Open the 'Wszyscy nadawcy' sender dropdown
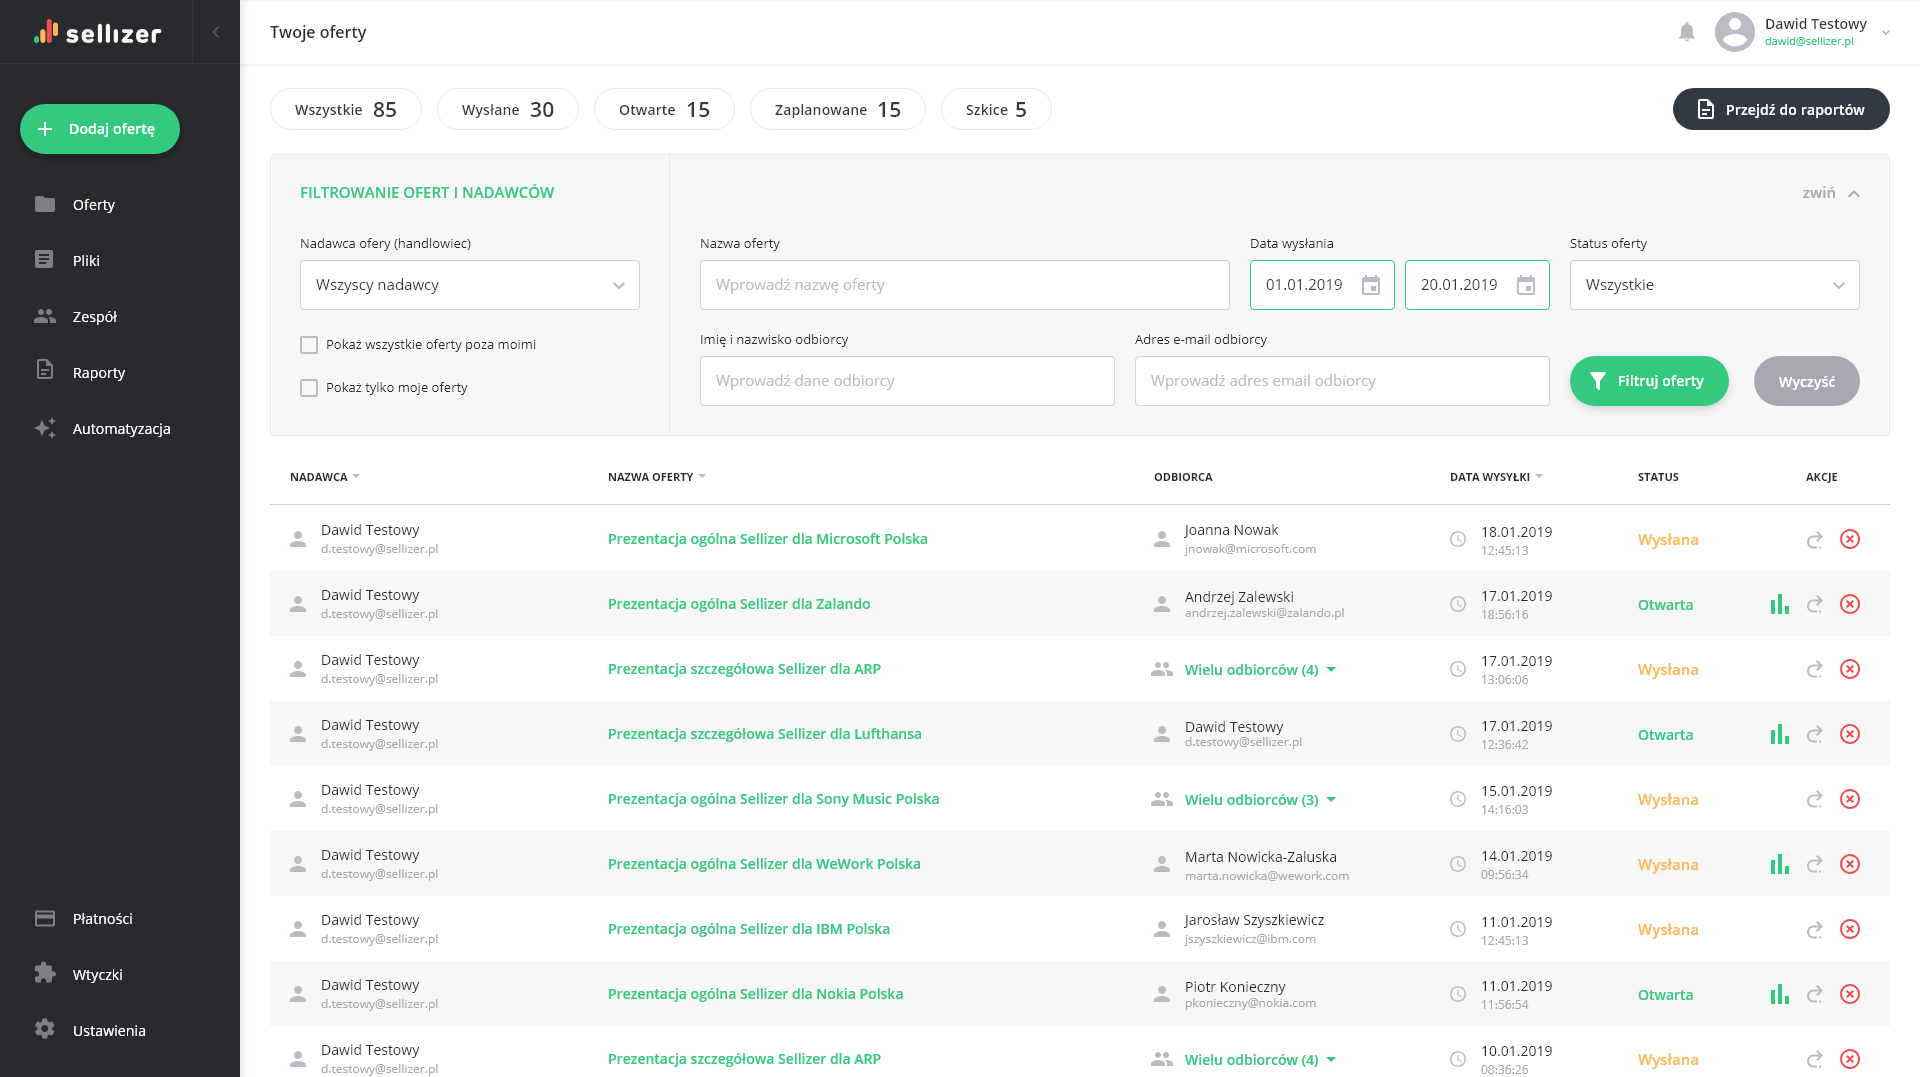Image resolution: width=1920 pixels, height=1077 pixels. [x=469, y=285]
